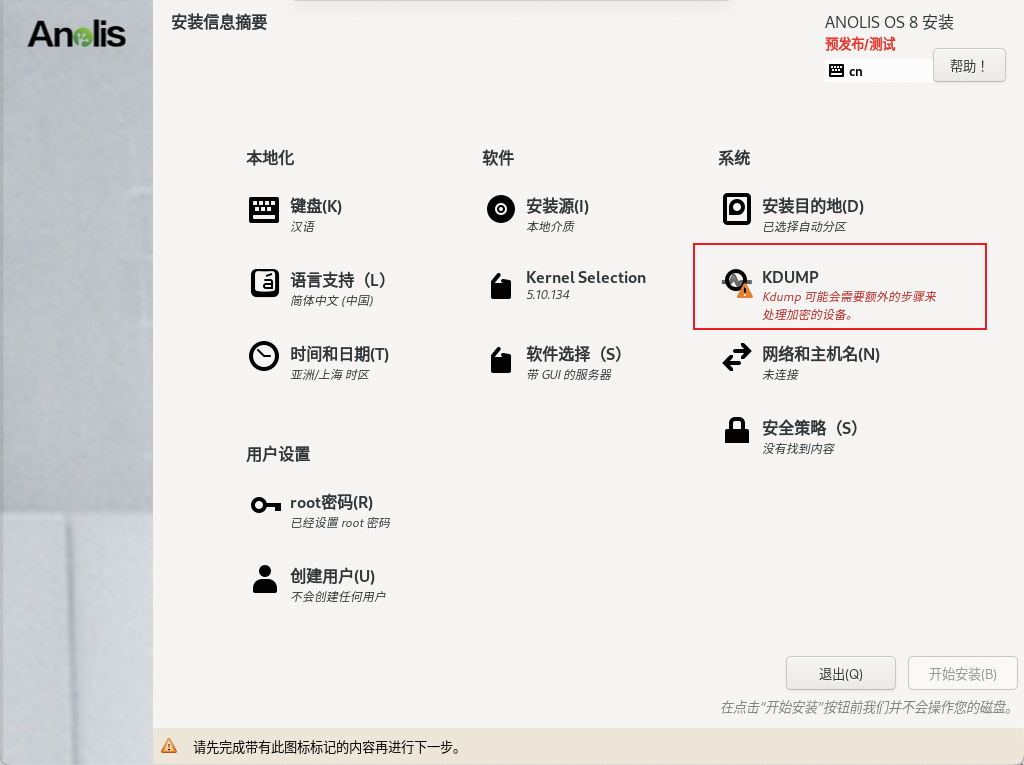Select the disc icon for 安装源
Image resolution: width=1024 pixels, height=765 pixels.
[500, 210]
